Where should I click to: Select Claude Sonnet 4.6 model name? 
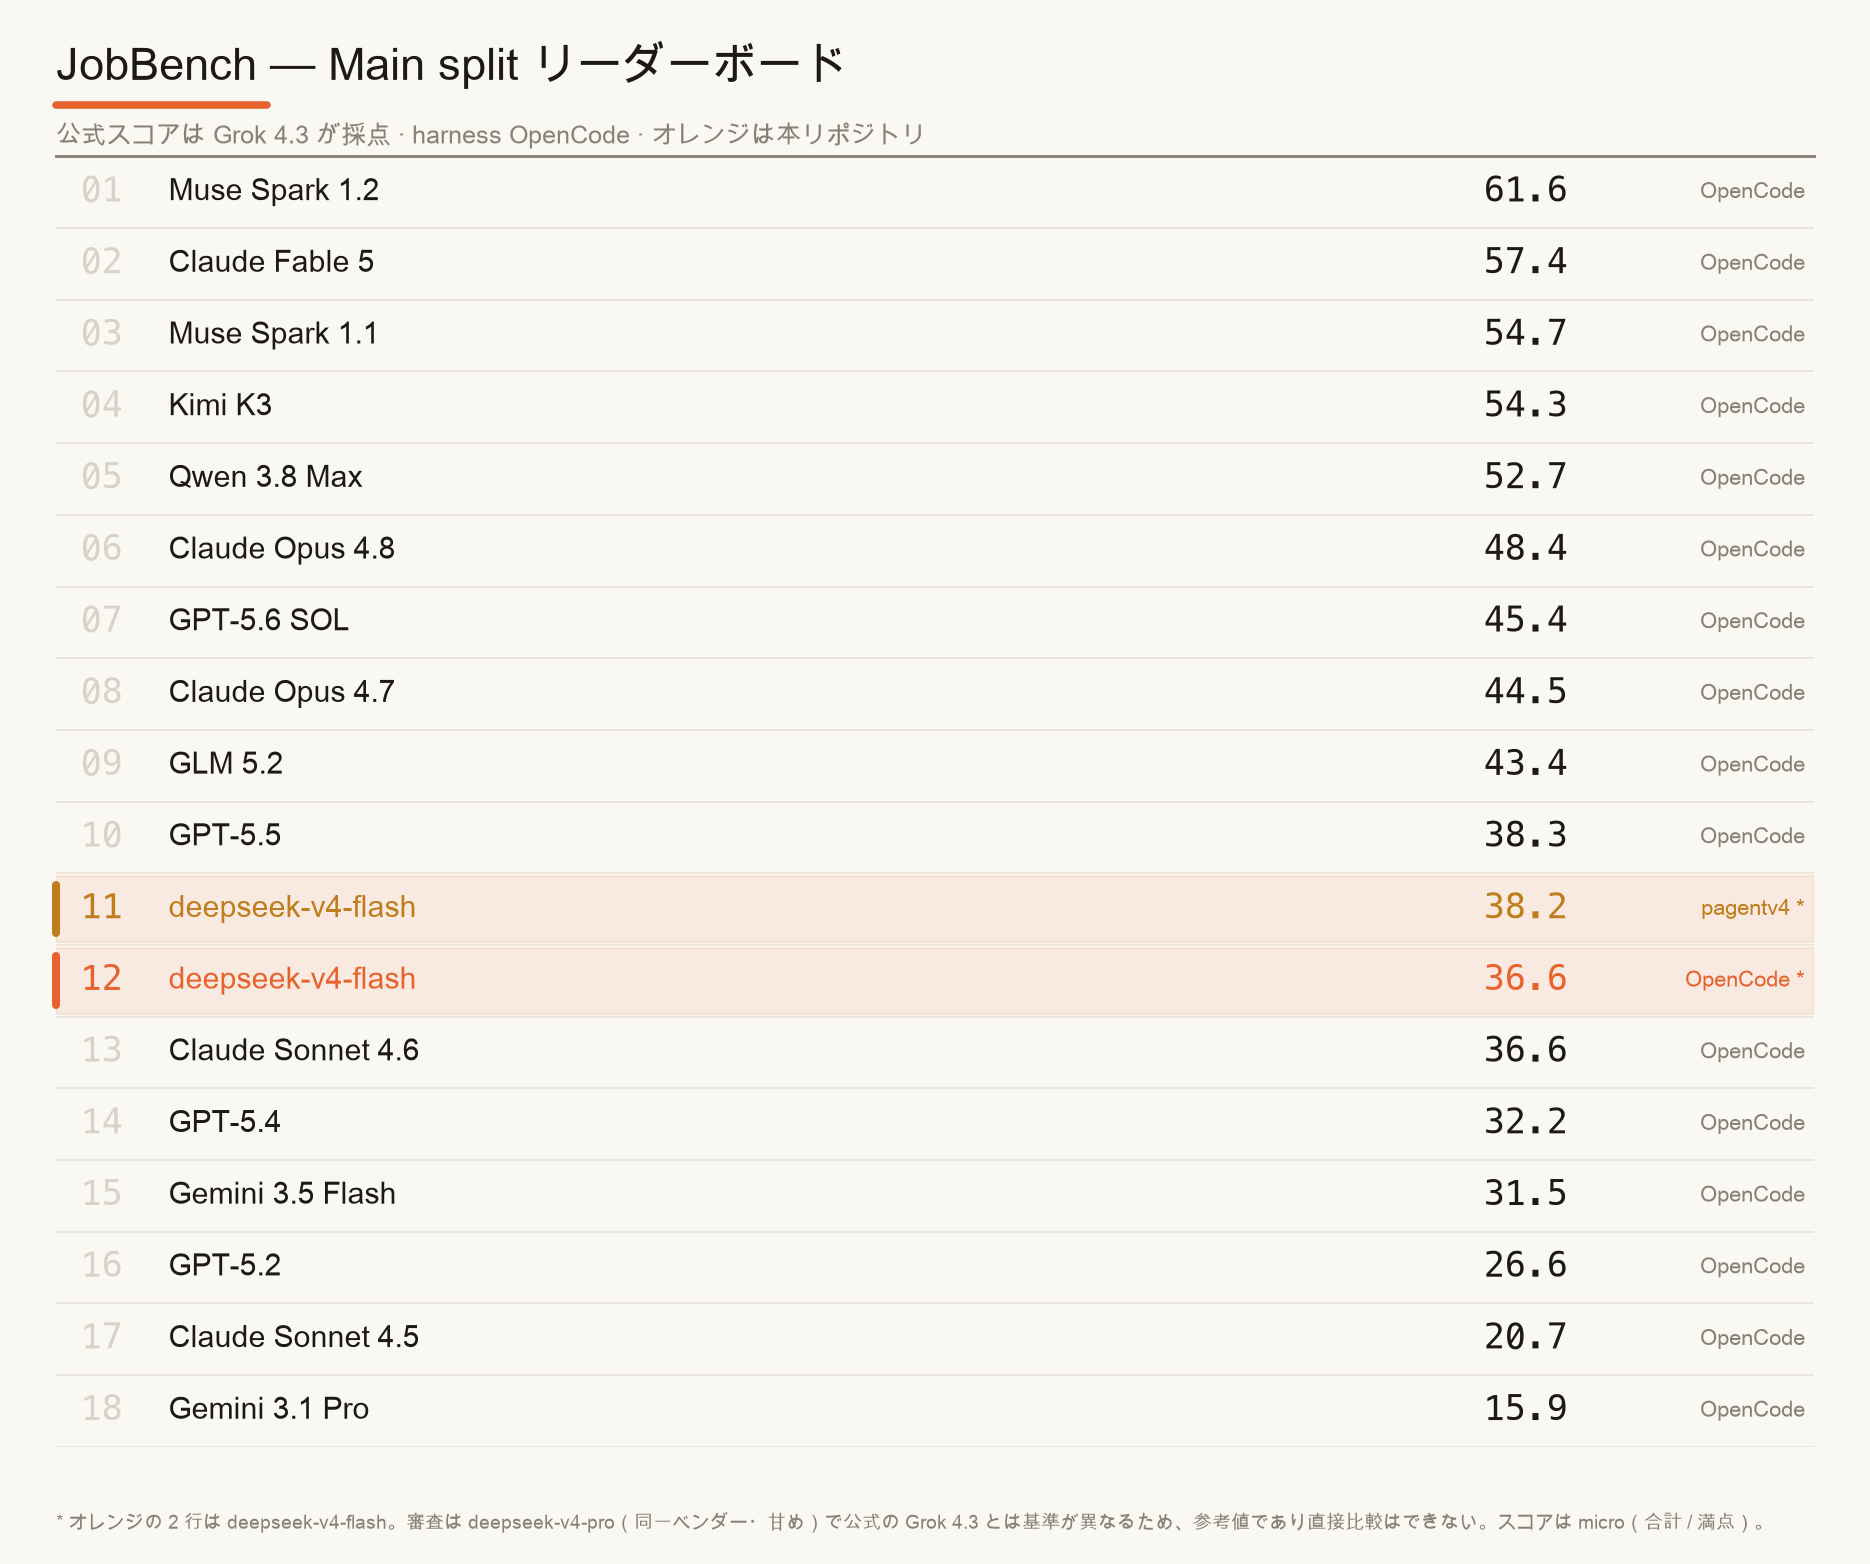(294, 1051)
